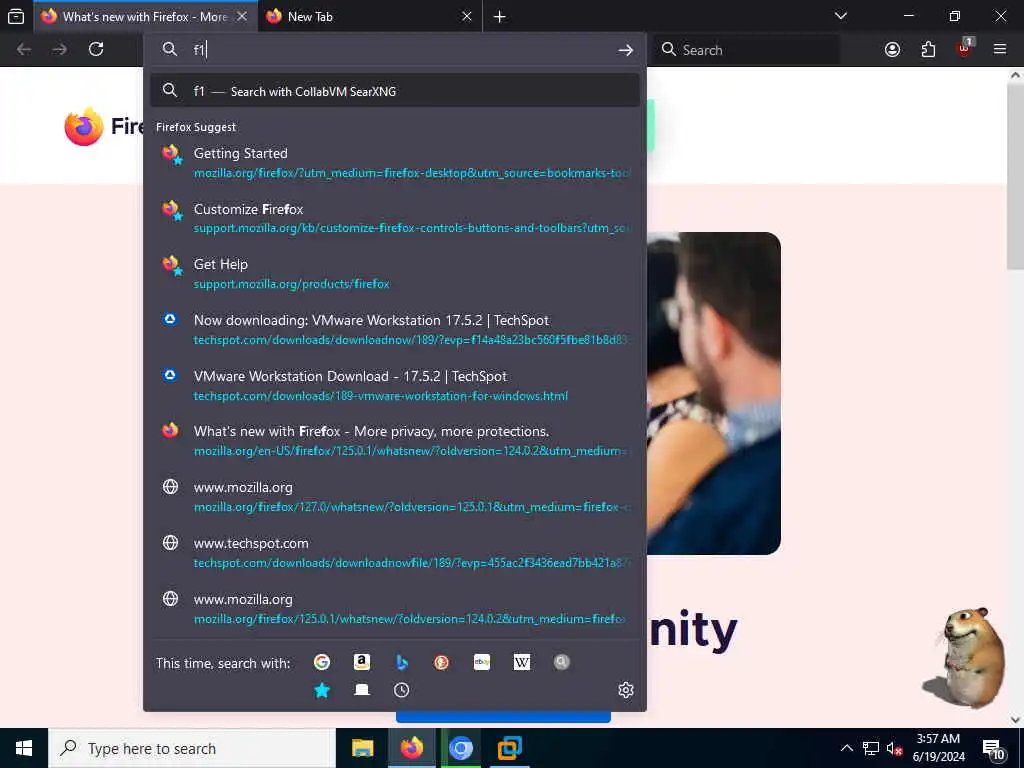This screenshot has width=1024, height=768.
Task: Open the Firefox account icon
Action: (x=892, y=50)
